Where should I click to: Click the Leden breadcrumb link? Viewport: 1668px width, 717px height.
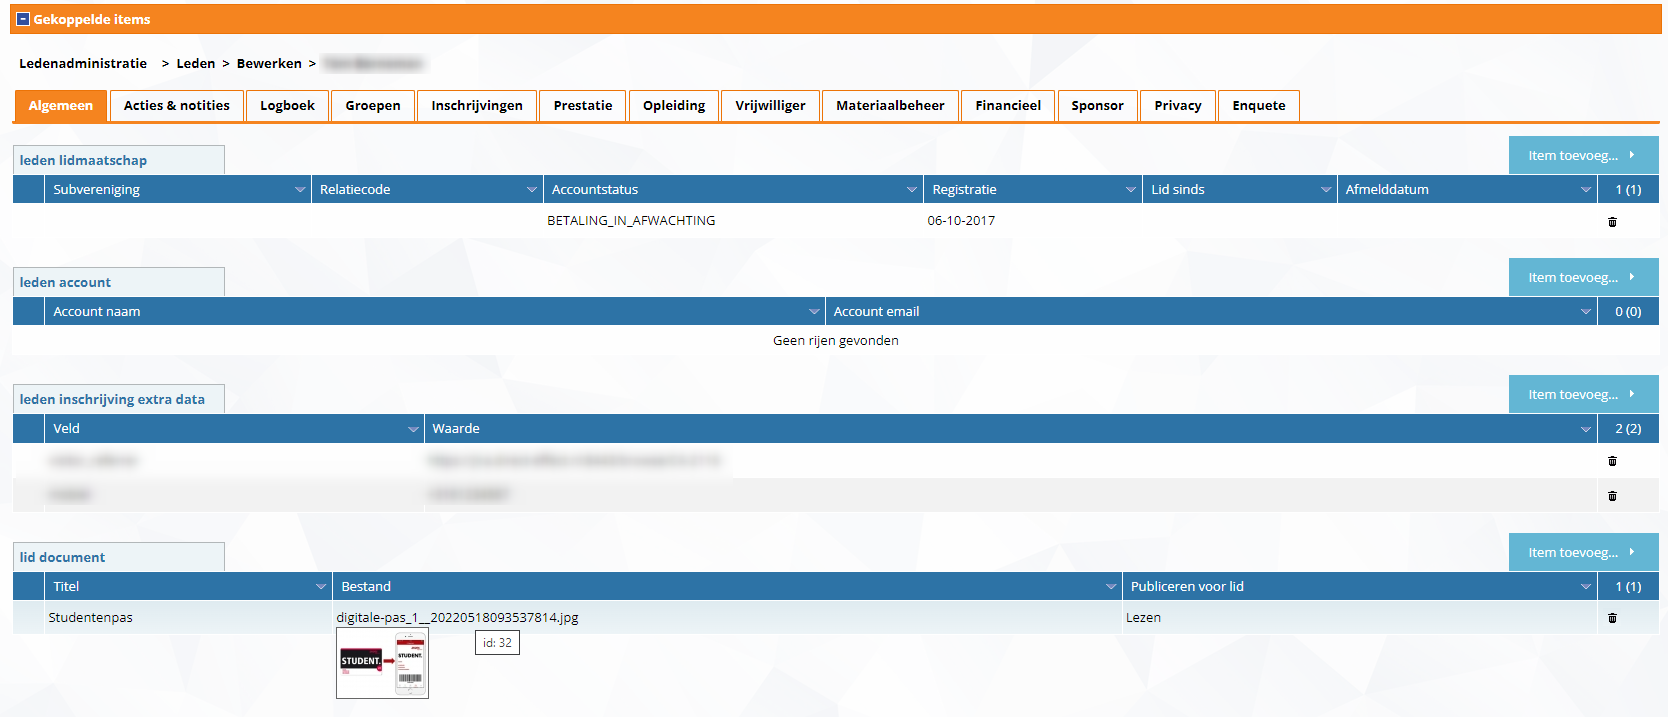tap(195, 63)
